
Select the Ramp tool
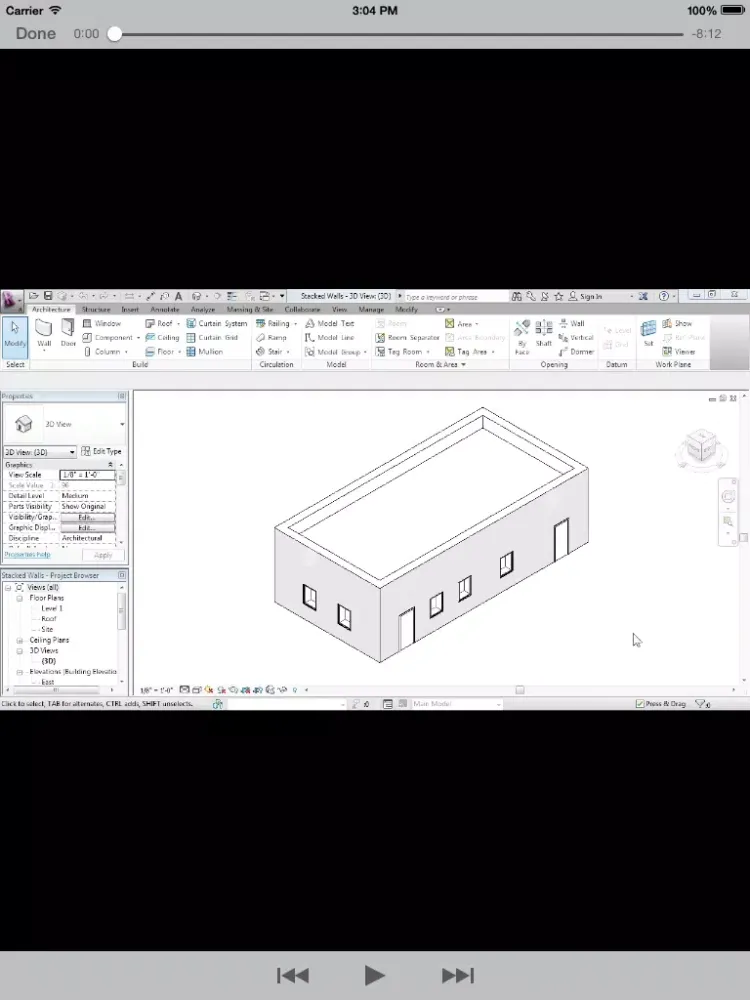(271, 337)
